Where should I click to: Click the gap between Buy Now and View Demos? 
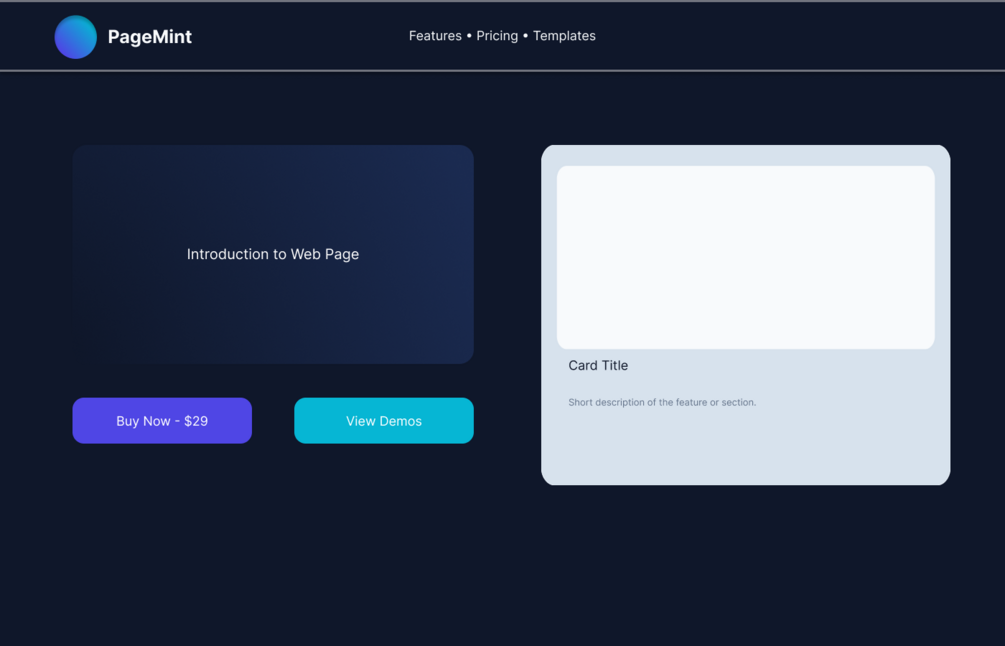point(273,421)
